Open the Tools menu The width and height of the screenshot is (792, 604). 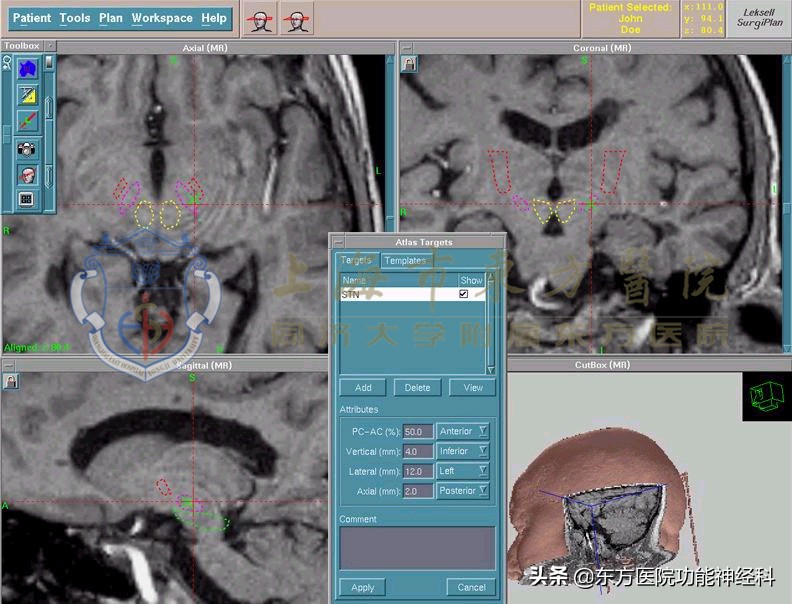pyautogui.click(x=75, y=18)
